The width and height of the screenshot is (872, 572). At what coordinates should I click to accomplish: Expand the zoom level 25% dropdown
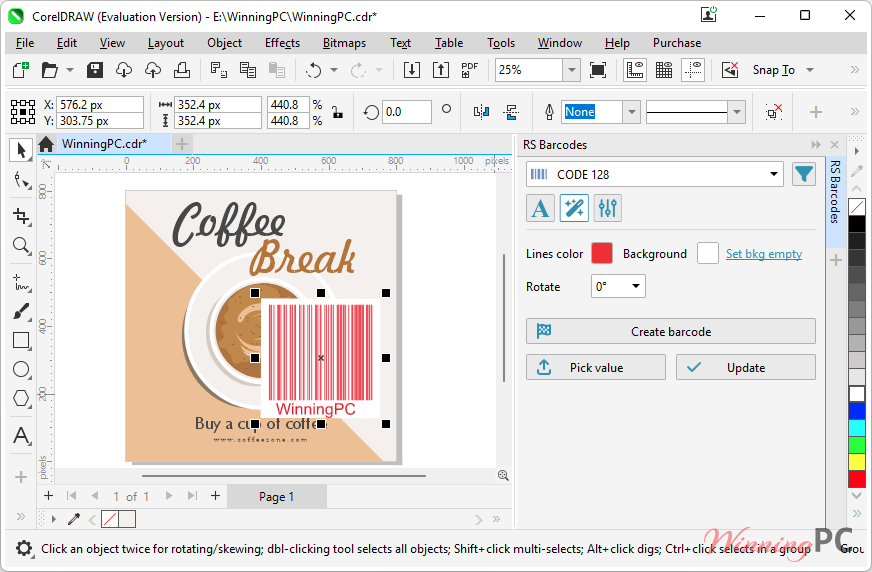[x=571, y=70]
